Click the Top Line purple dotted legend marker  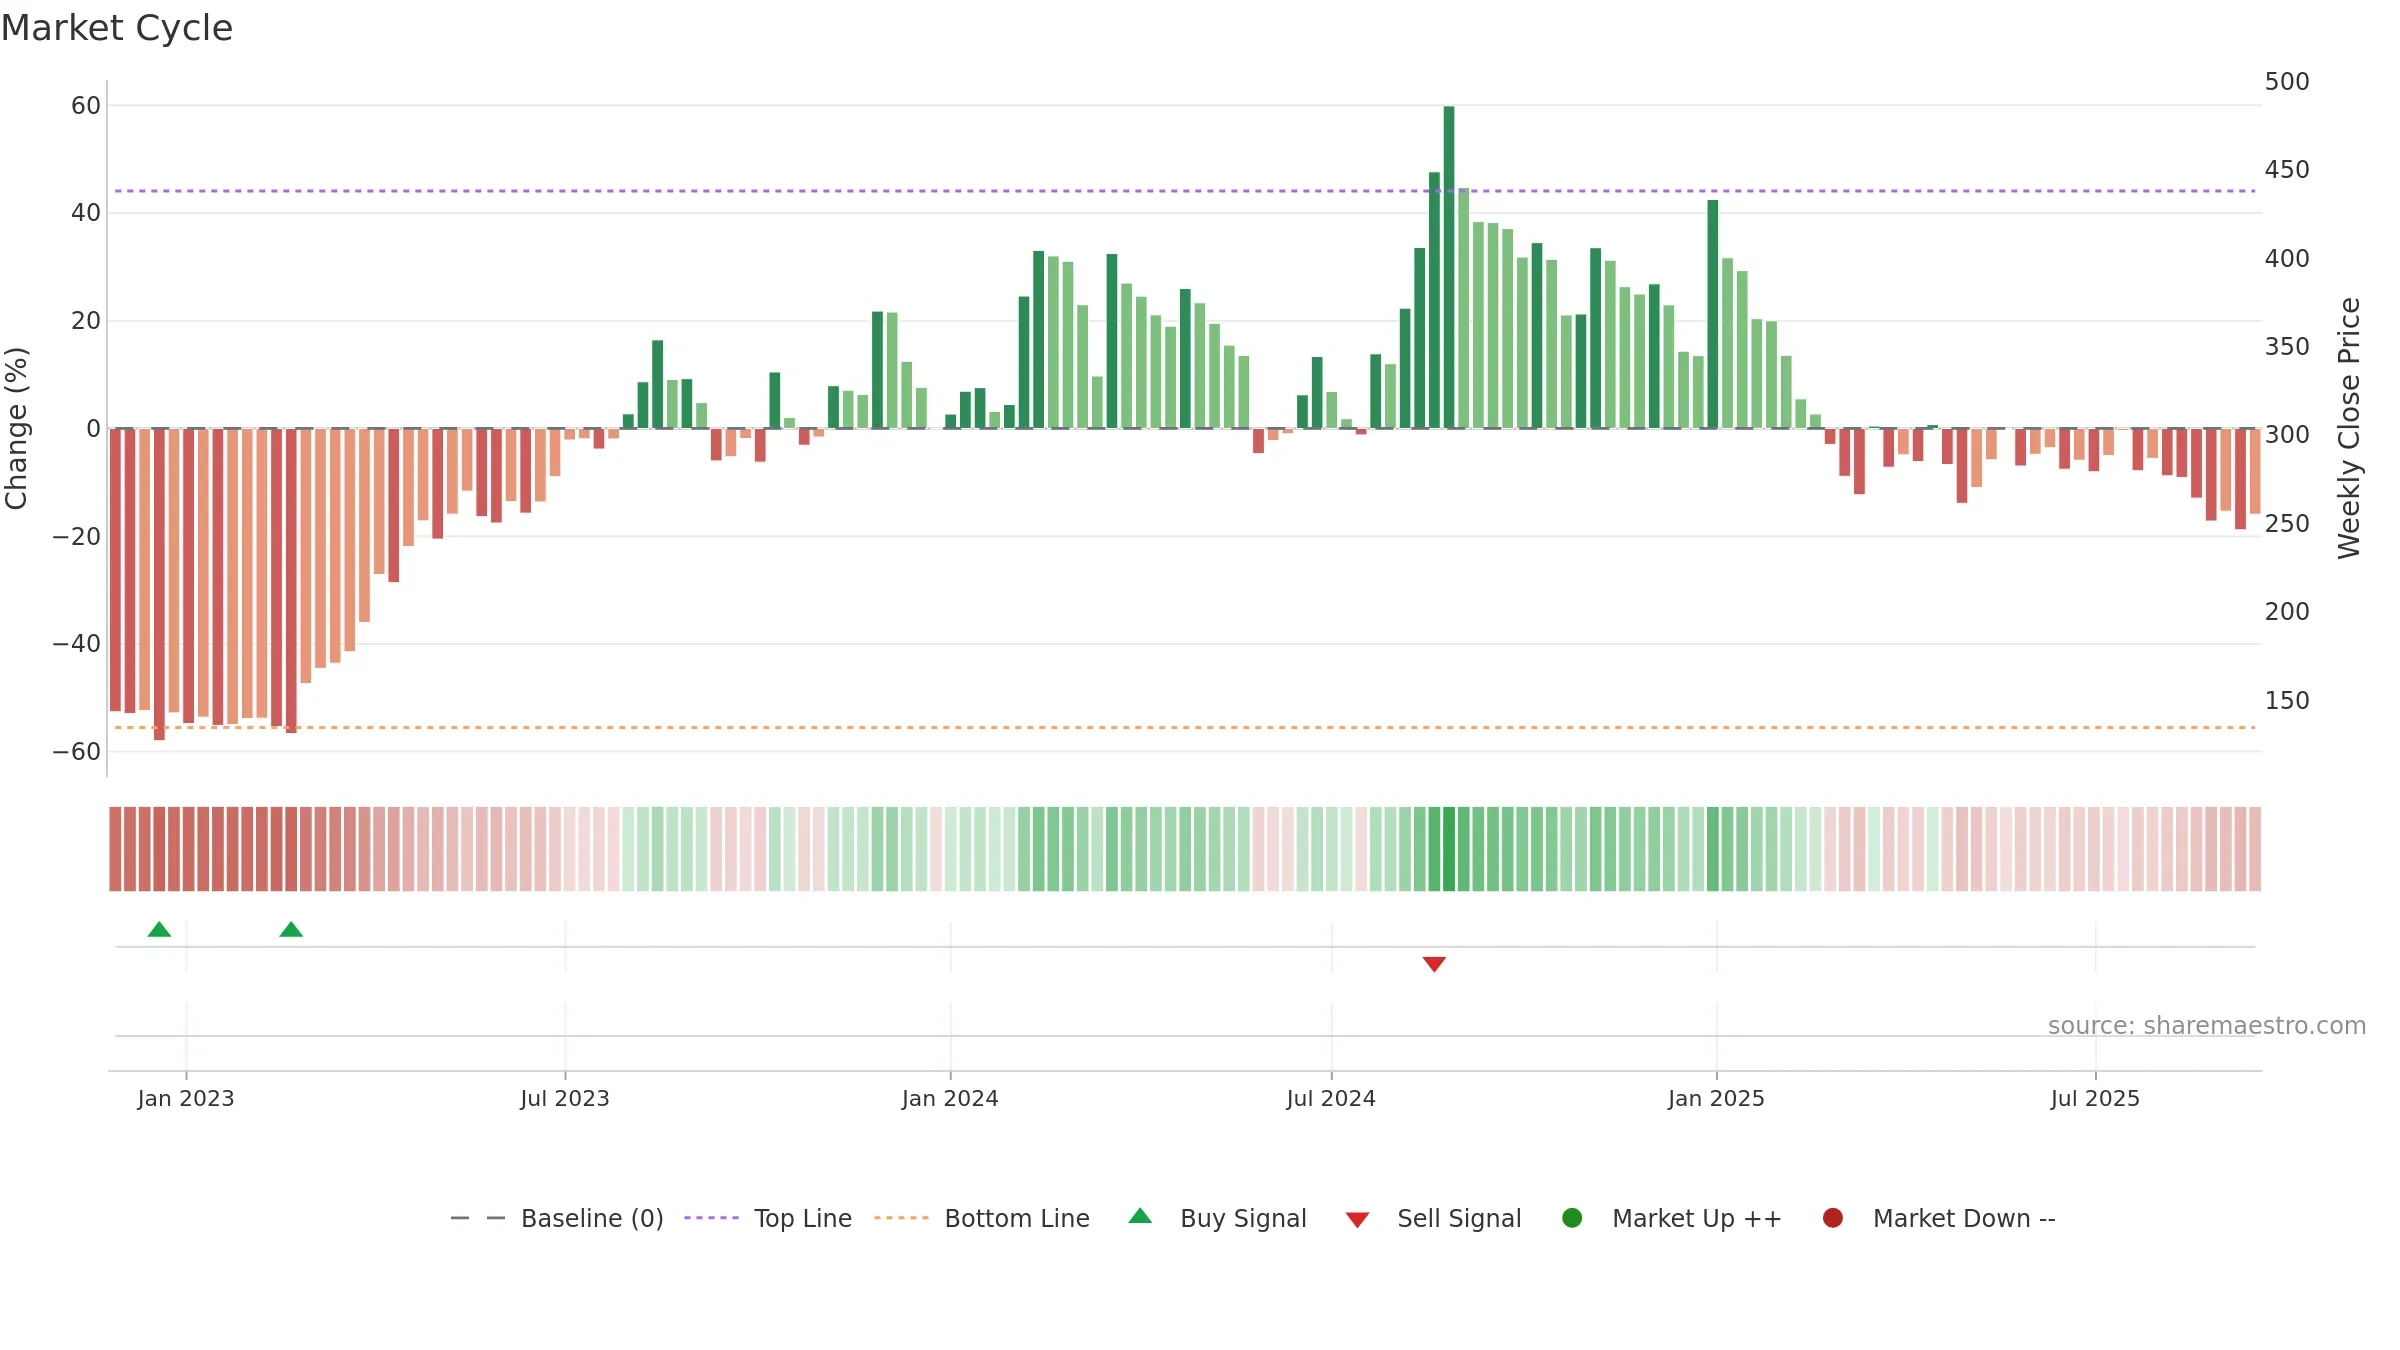711,1218
